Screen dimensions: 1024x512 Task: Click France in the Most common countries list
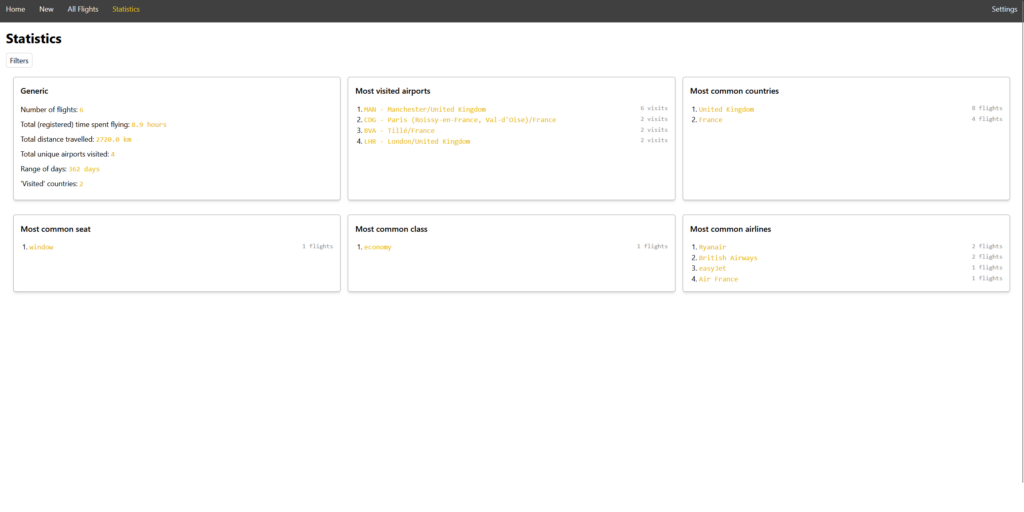click(x=711, y=120)
